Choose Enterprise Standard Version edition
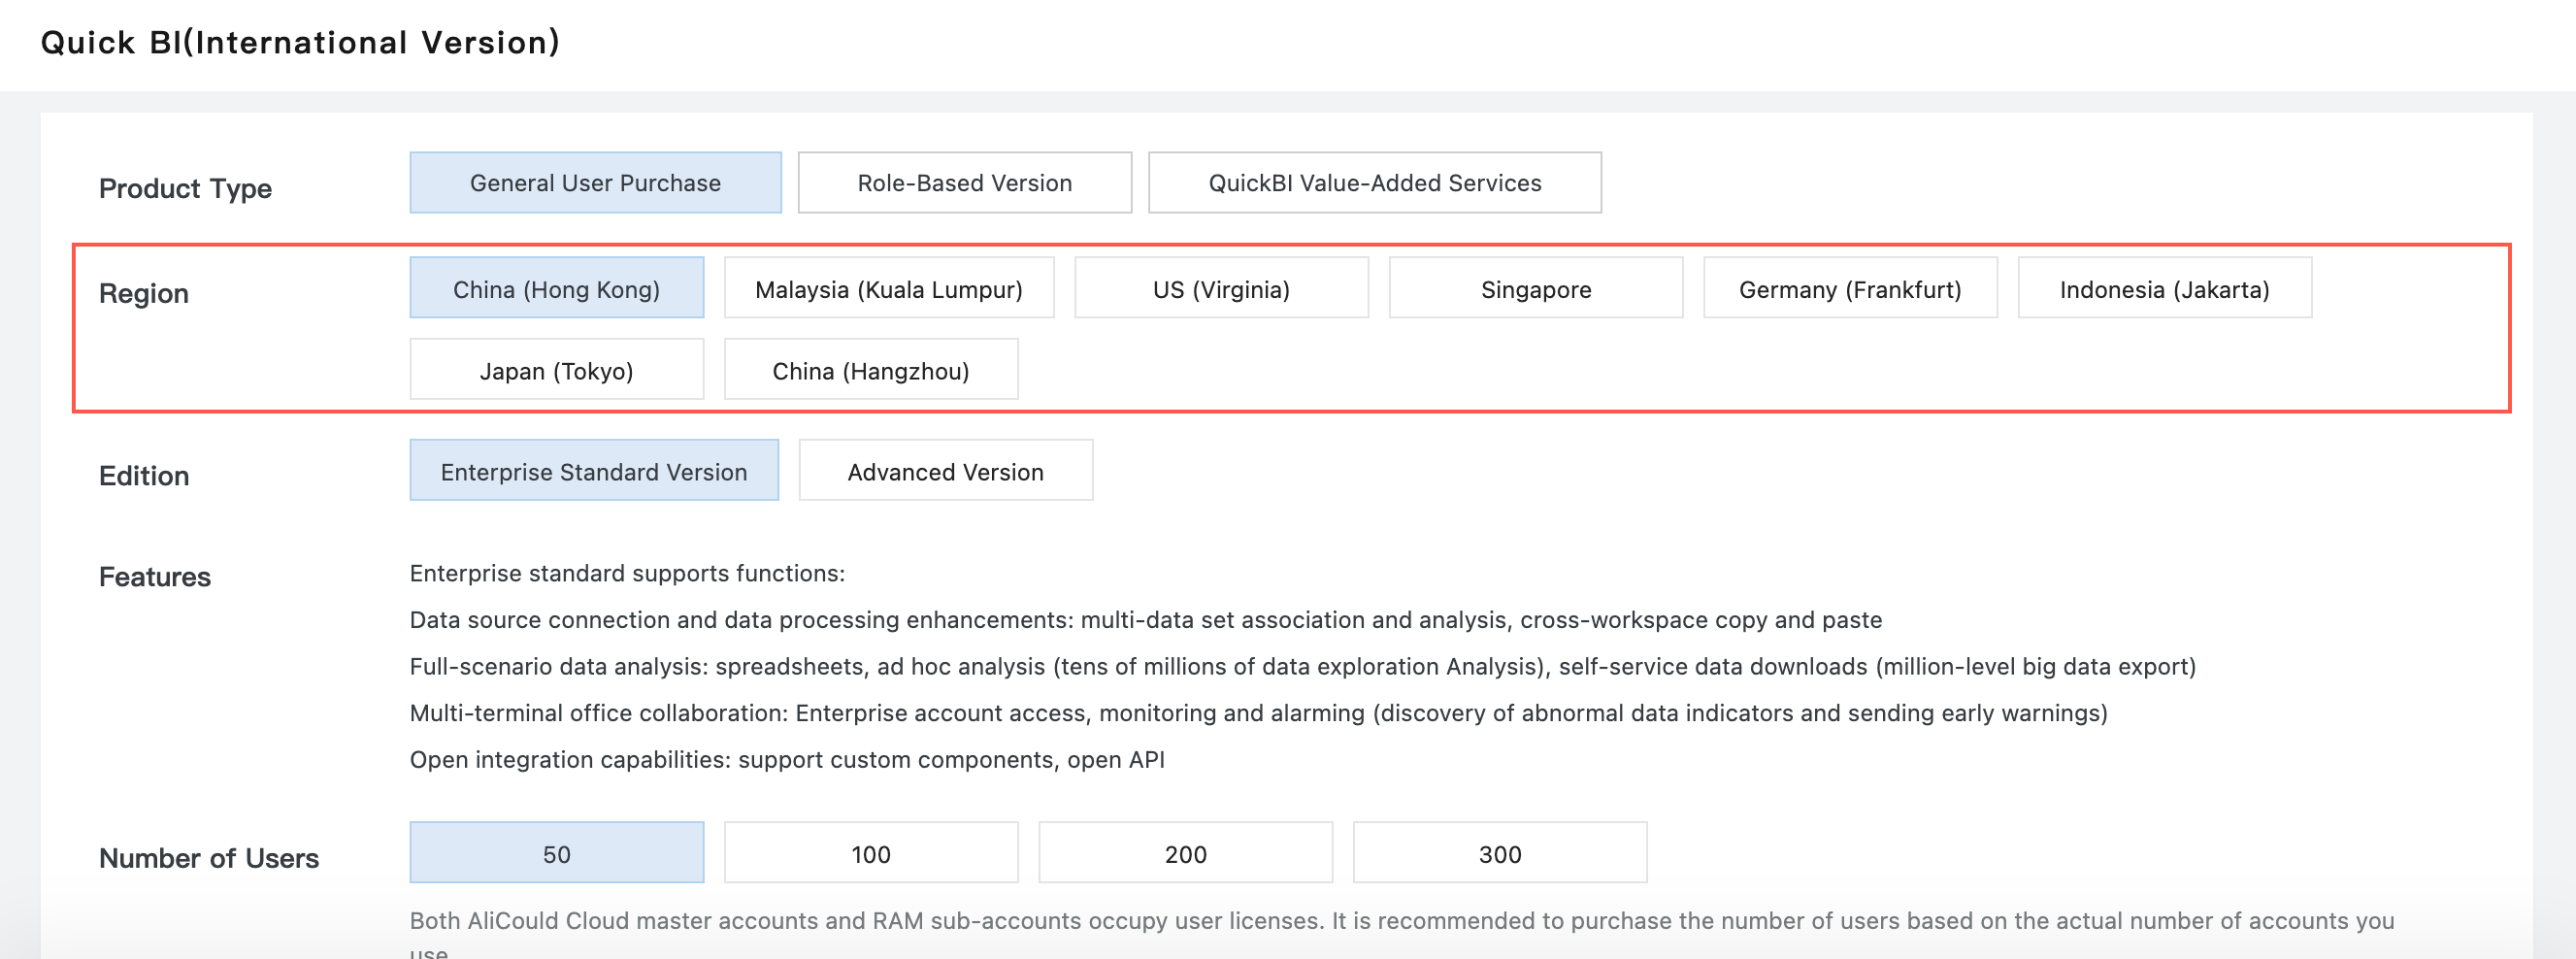Image resolution: width=2576 pixels, height=959 pixels. 594,471
